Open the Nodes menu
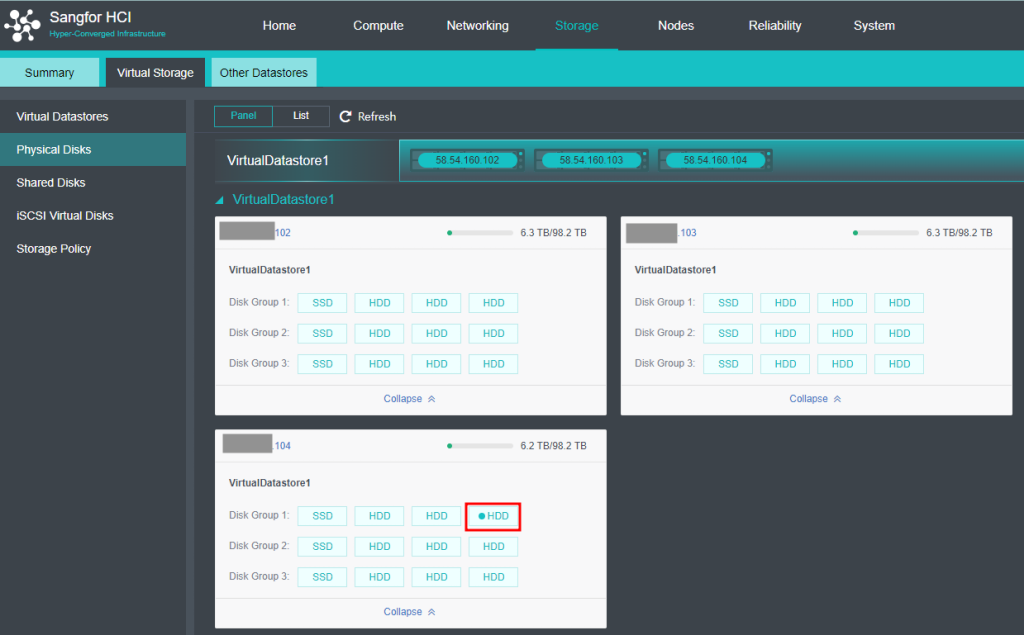Image resolution: width=1024 pixels, height=635 pixels. click(676, 25)
